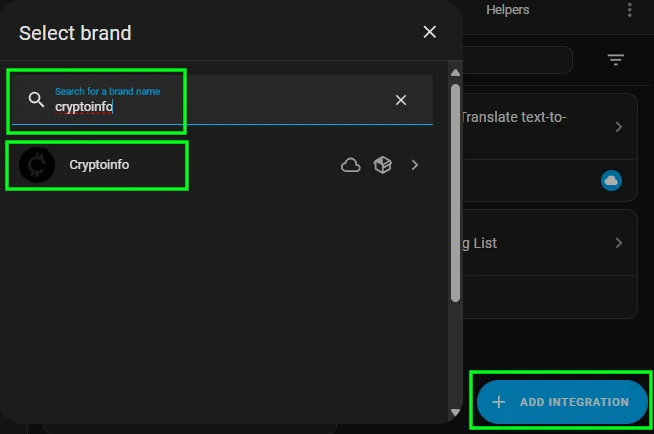Screen dimensions: 654x434
Task: Expand the Translate text-to- card chevron
Action: point(619,127)
